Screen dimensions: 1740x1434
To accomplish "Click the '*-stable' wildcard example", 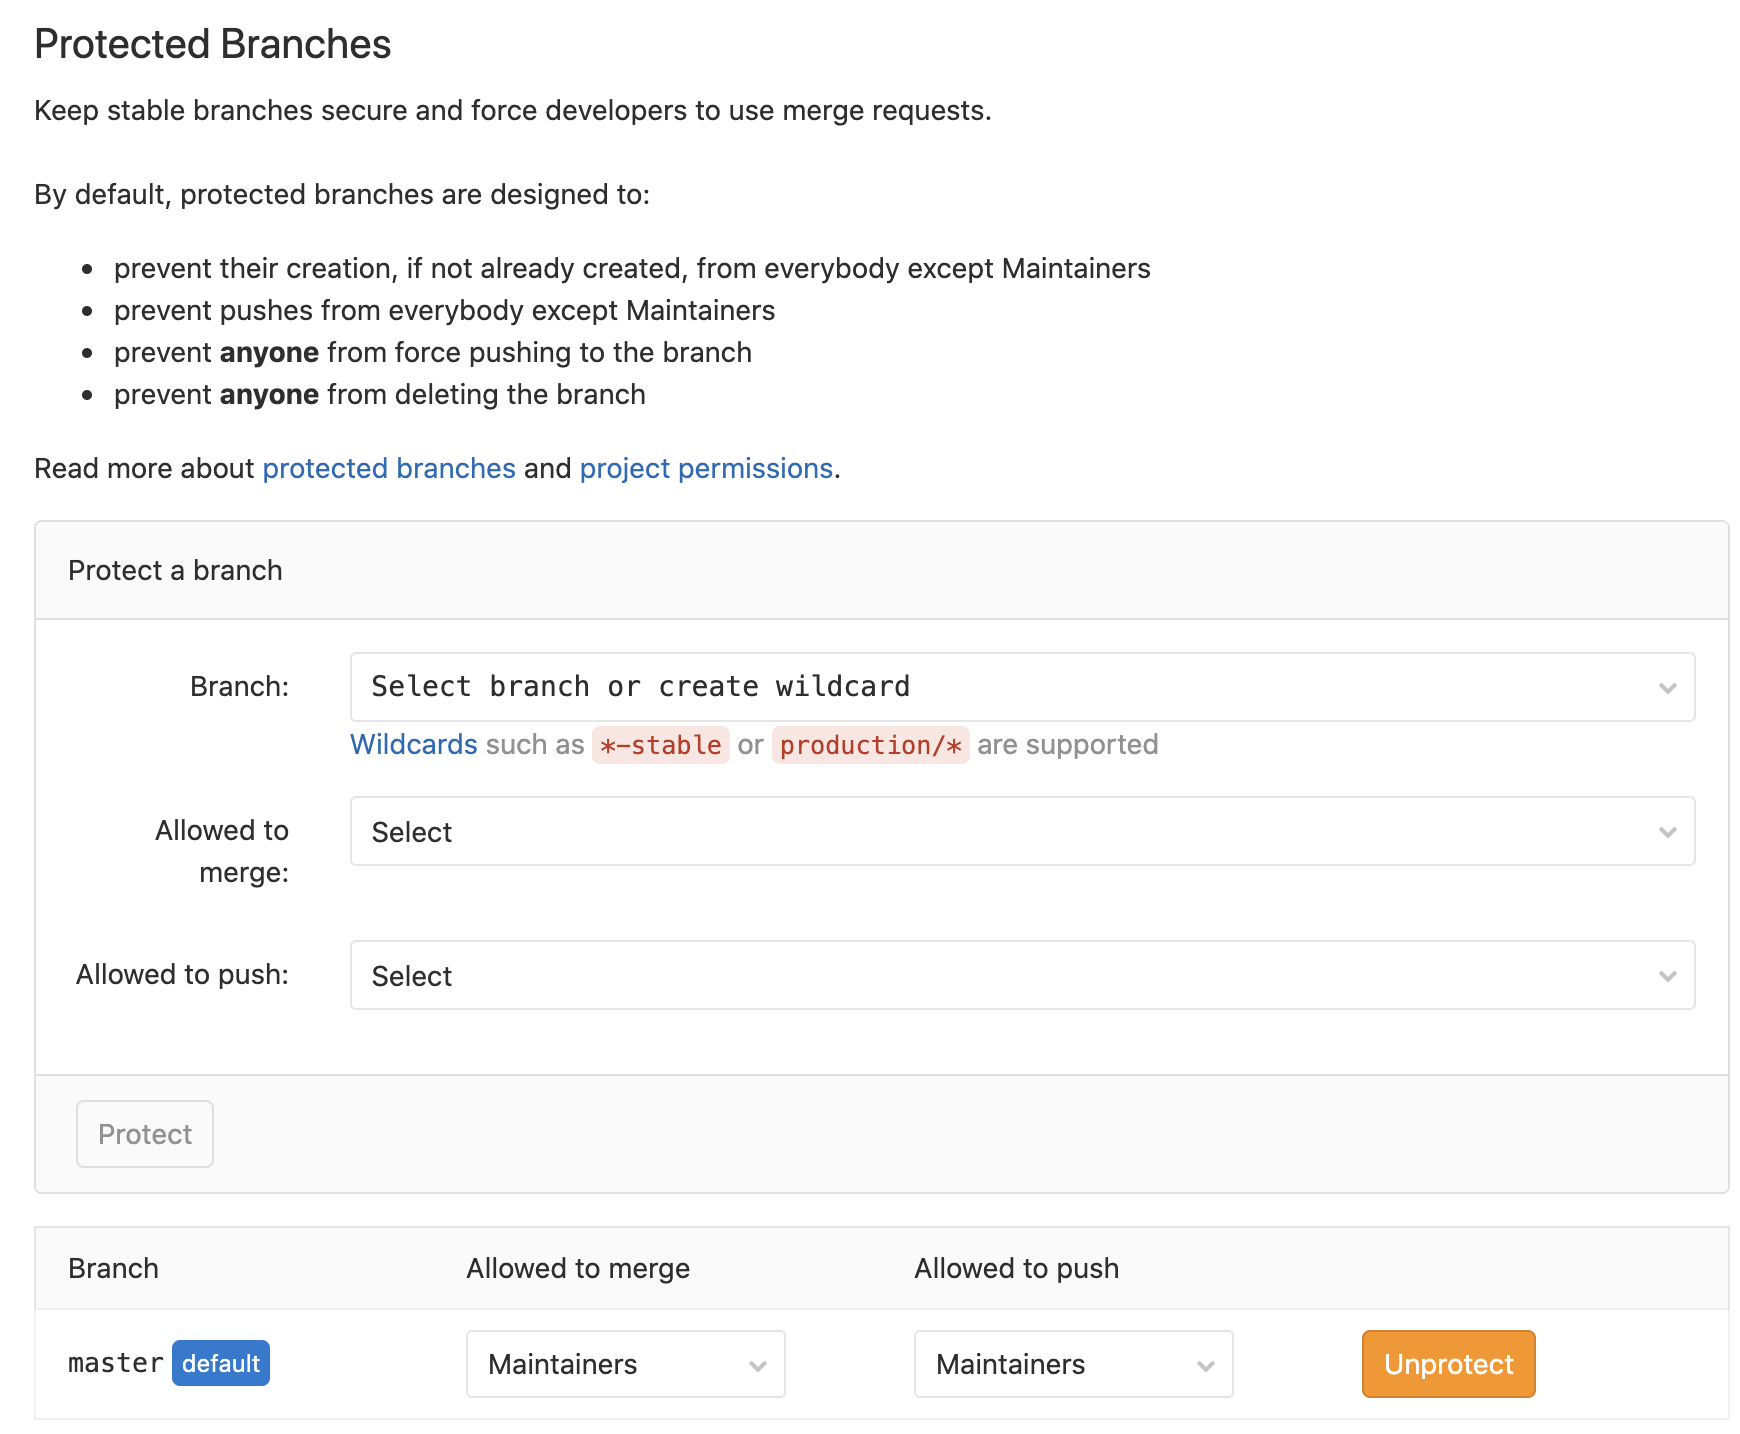I will pos(660,745).
